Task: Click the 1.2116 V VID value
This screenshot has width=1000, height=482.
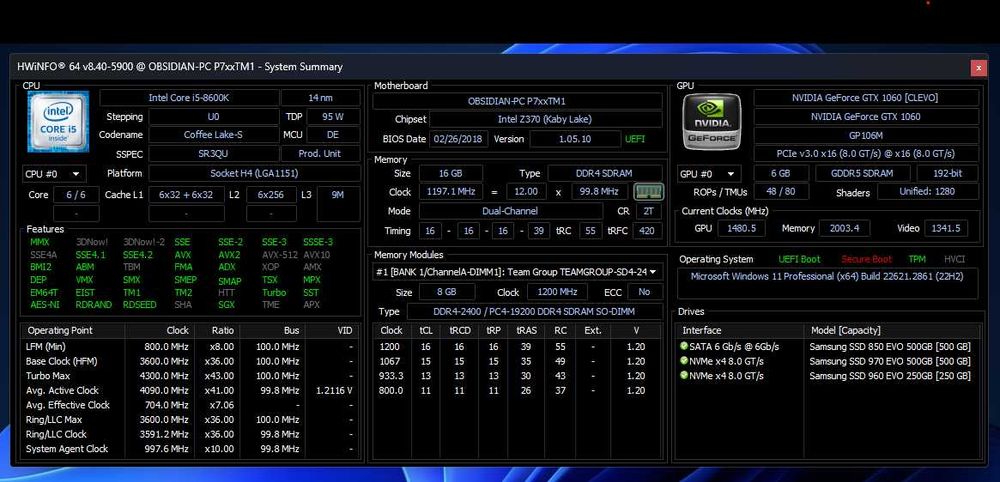Action: [334, 391]
